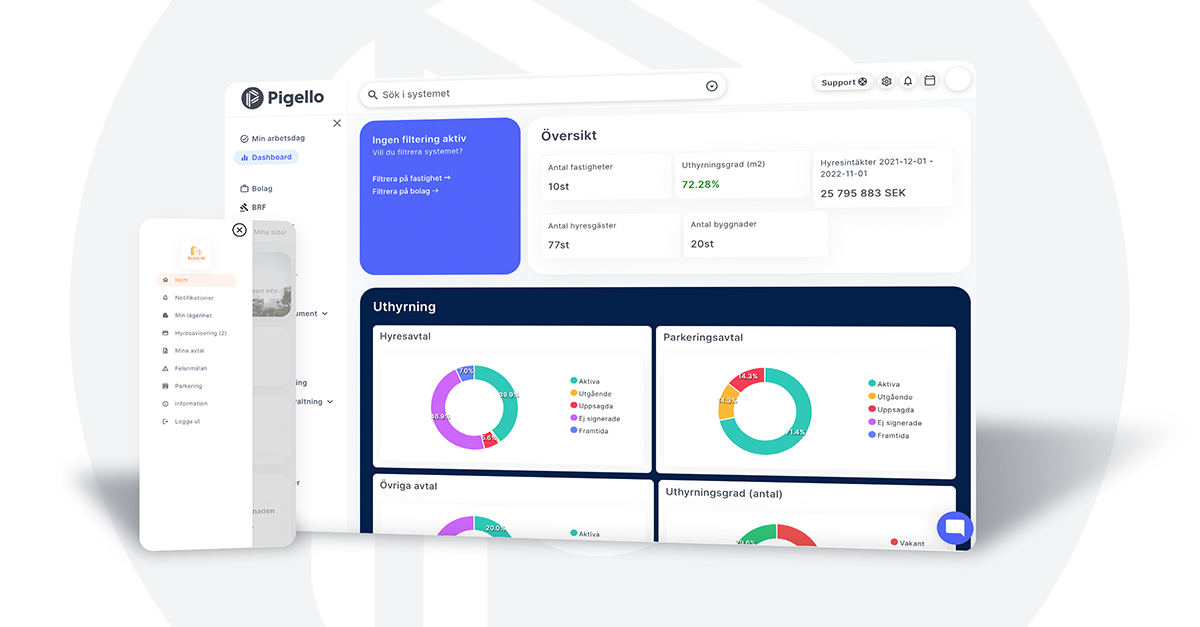Click the orange house logo in mobile panel

(x=196, y=252)
